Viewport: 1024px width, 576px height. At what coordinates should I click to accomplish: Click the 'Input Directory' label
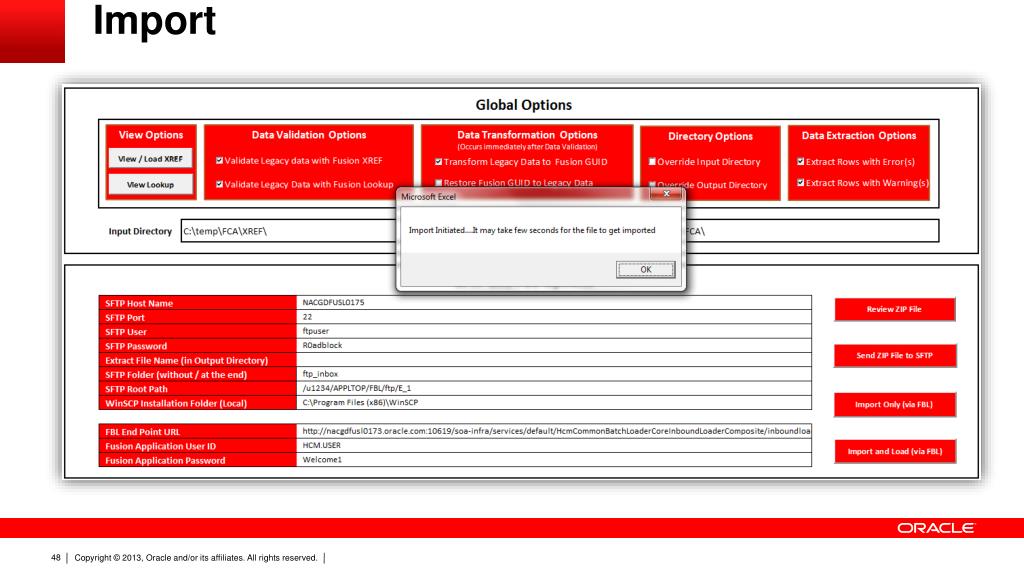point(140,231)
